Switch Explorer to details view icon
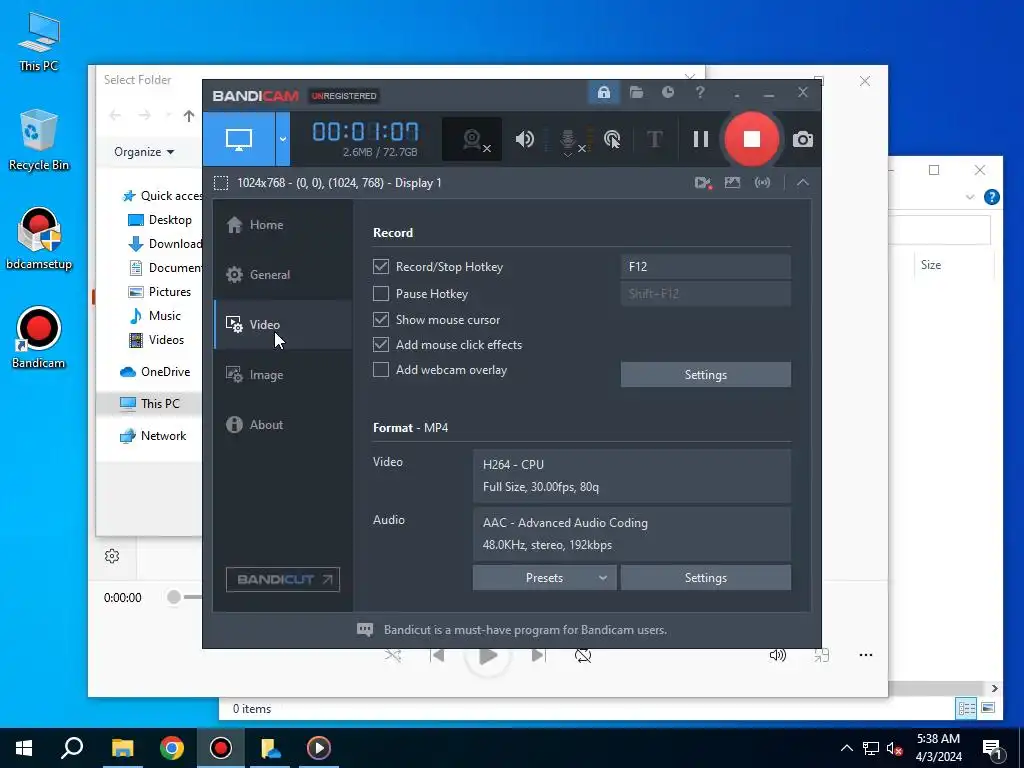Image resolution: width=1024 pixels, height=768 pixels. coord(966,708)
